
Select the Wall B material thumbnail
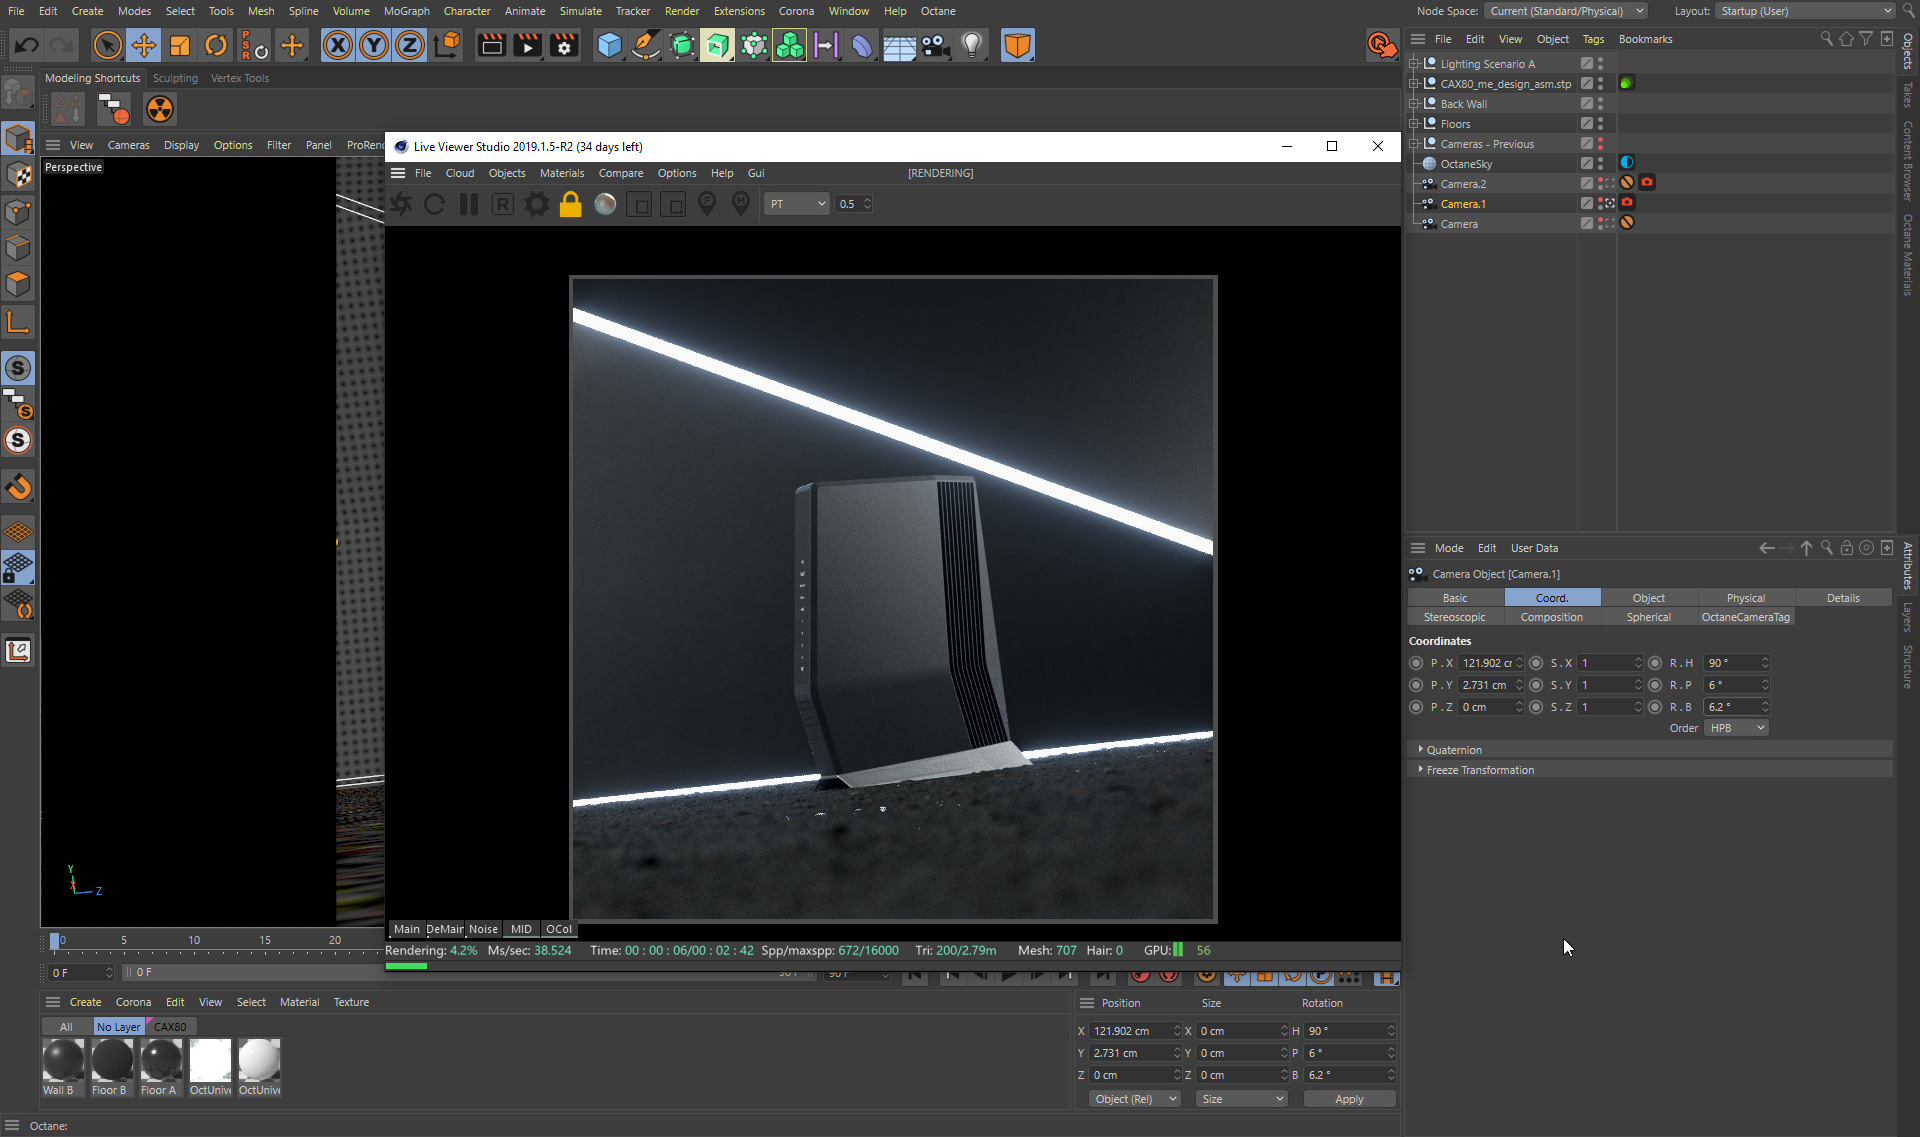tap(63, 1060)
